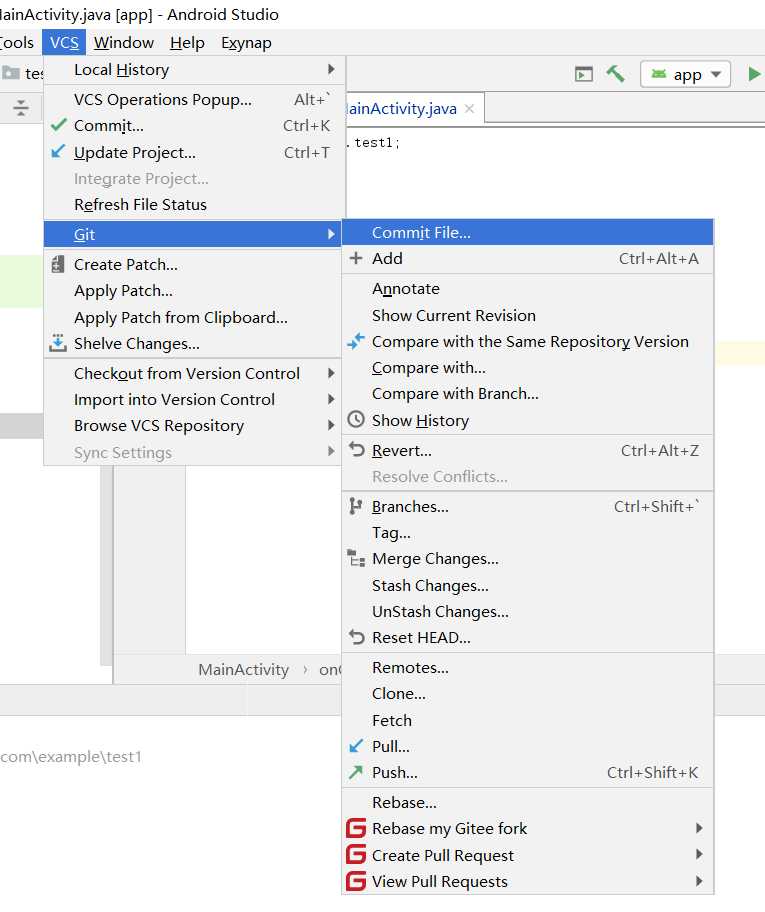Viewport: 765px width, 912px height.
Task: Open the Help menu
Action: click(187, 42)
